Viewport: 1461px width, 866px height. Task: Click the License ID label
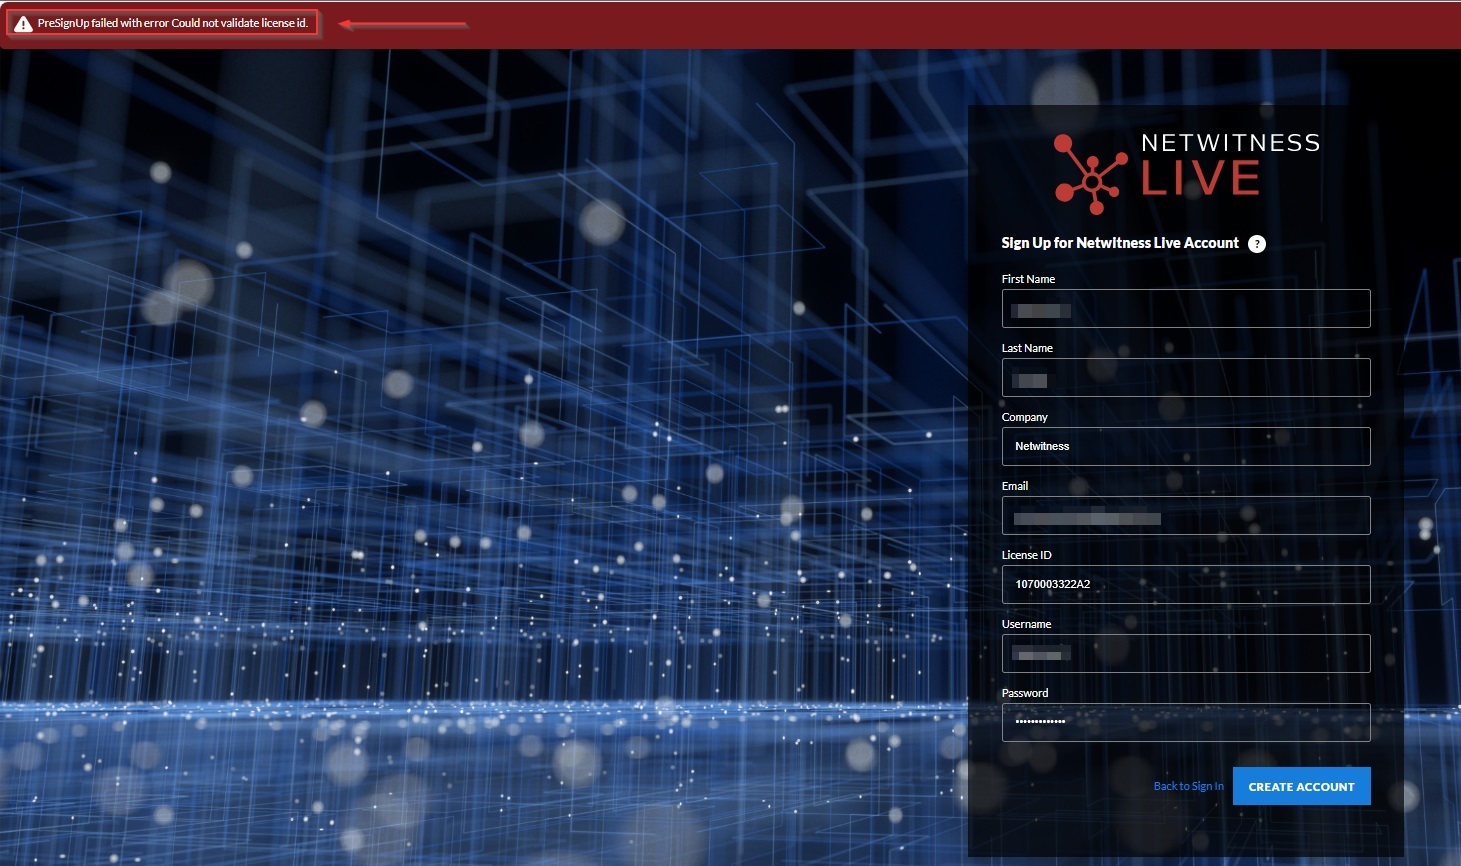1026,555
